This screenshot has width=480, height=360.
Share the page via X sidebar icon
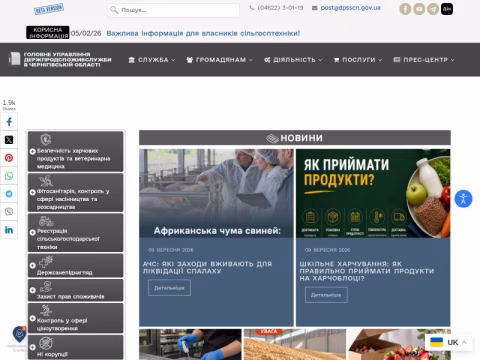(9, 140)
